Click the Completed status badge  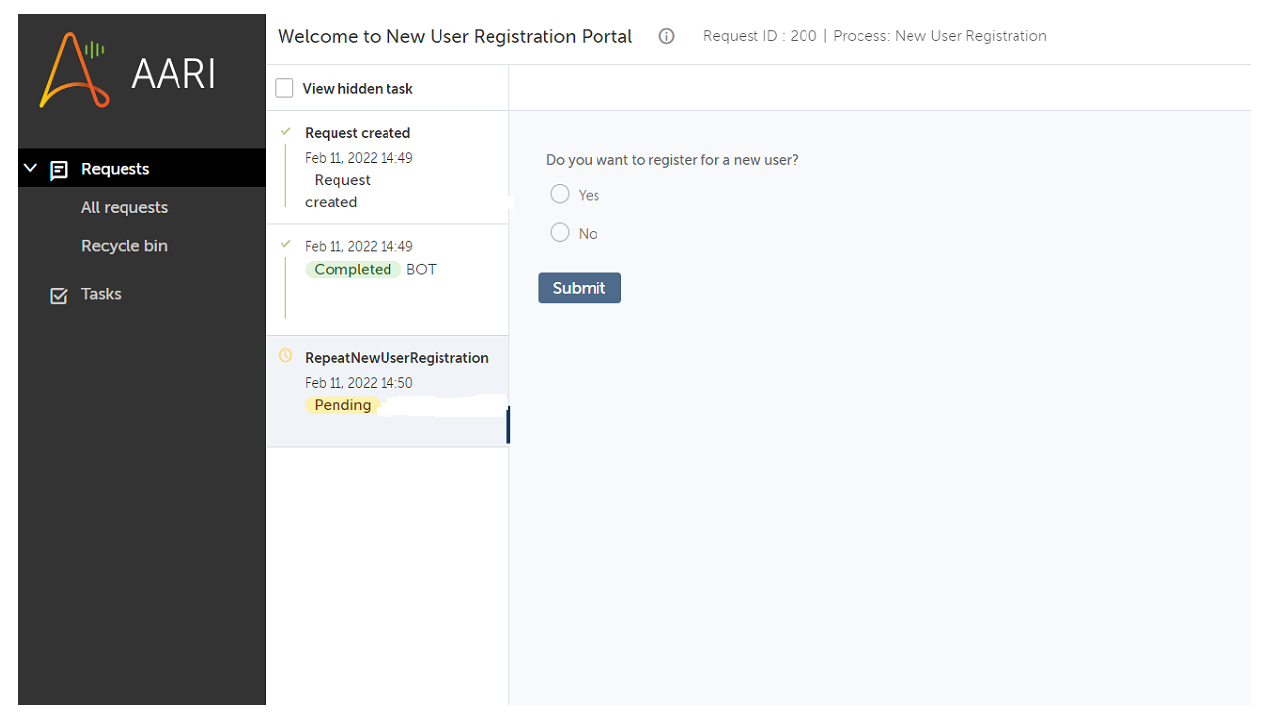(352, 270)
